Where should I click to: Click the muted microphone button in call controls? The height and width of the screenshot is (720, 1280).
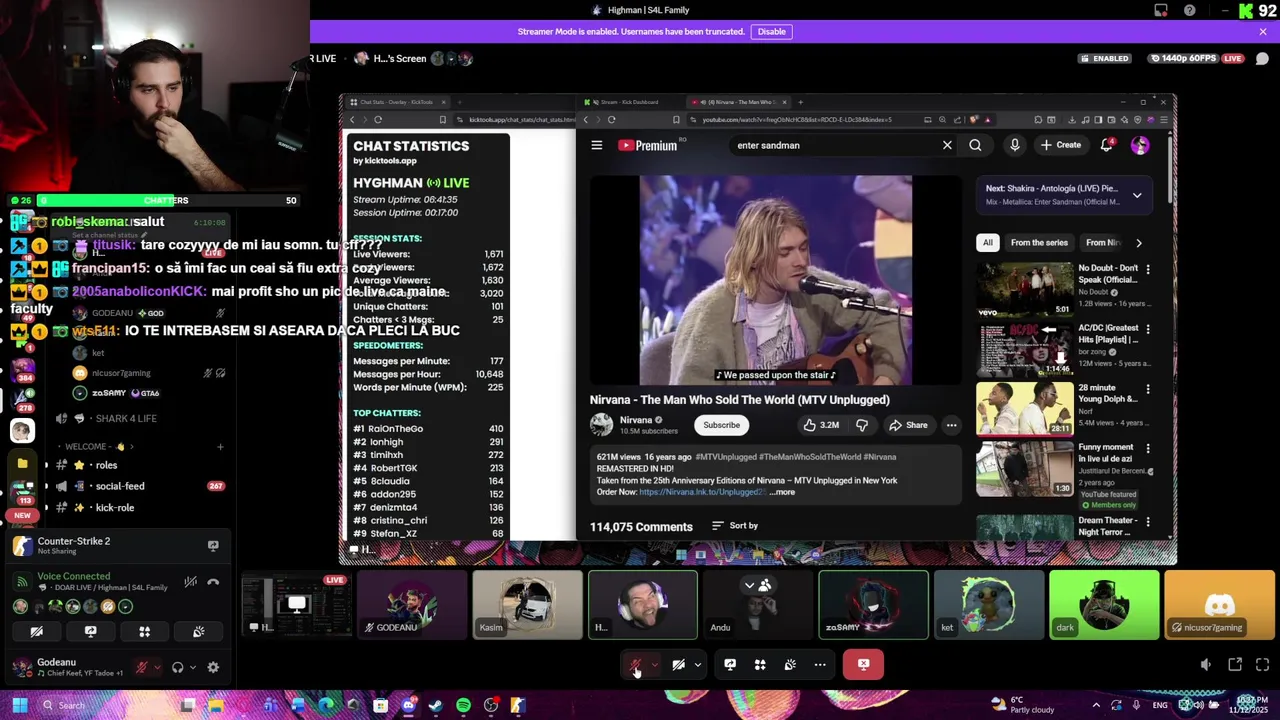click(x=635, y=665)
